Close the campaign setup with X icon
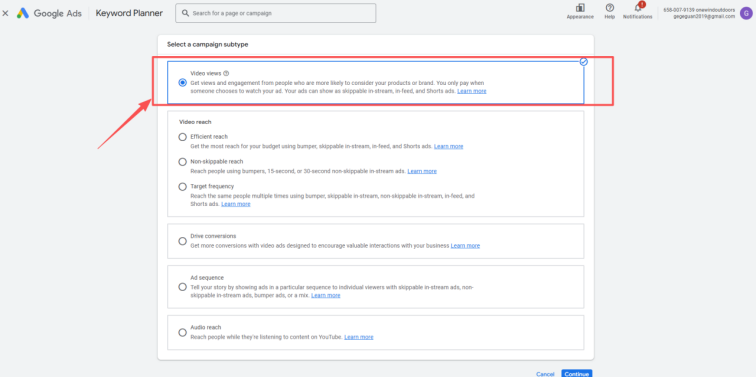756x378 pixels. pos(5,14)
